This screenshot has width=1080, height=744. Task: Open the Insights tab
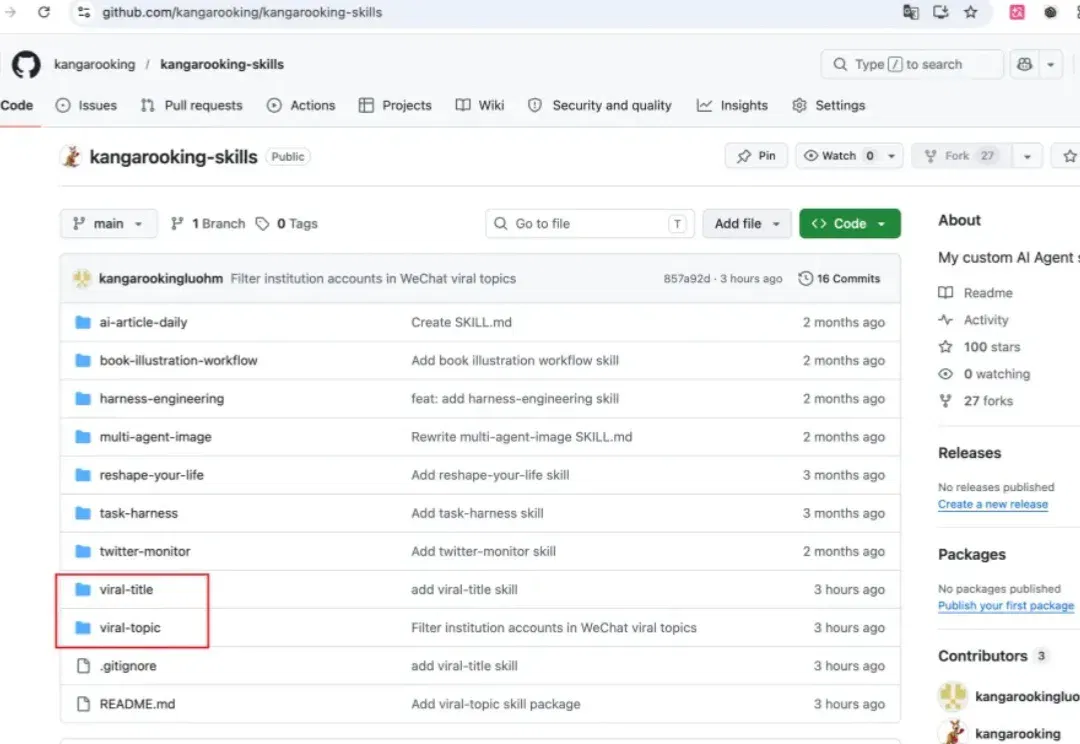[732, 105]
